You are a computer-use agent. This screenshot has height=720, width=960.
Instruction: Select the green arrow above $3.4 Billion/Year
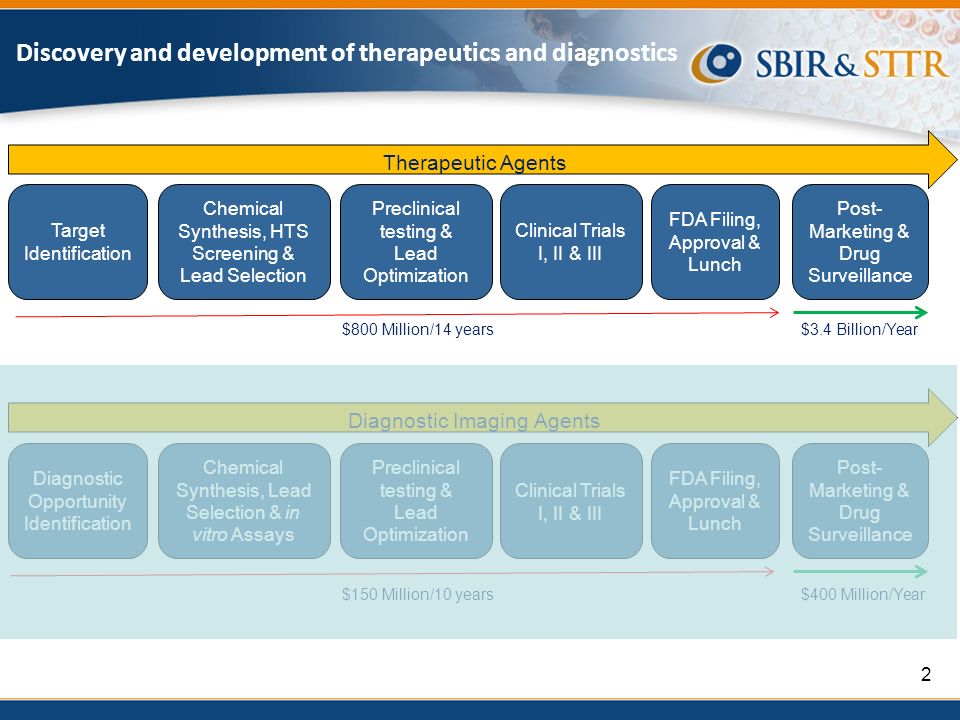coord(860,312)
